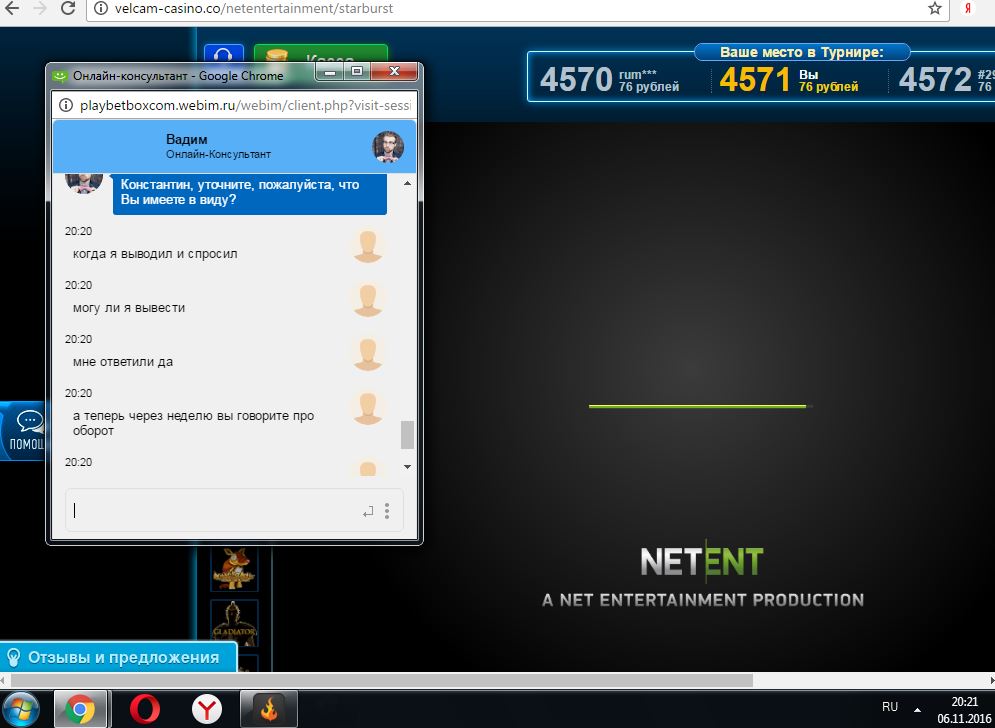Open Отзывы и предложения feedback tab
This screenshot has height=728, width=995.
click(118, 657)
